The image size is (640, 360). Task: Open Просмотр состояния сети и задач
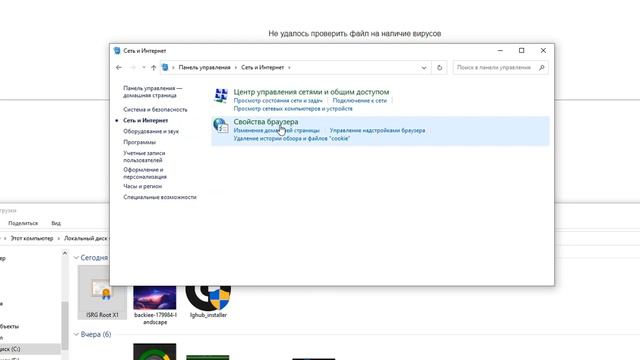coord(278,100)
